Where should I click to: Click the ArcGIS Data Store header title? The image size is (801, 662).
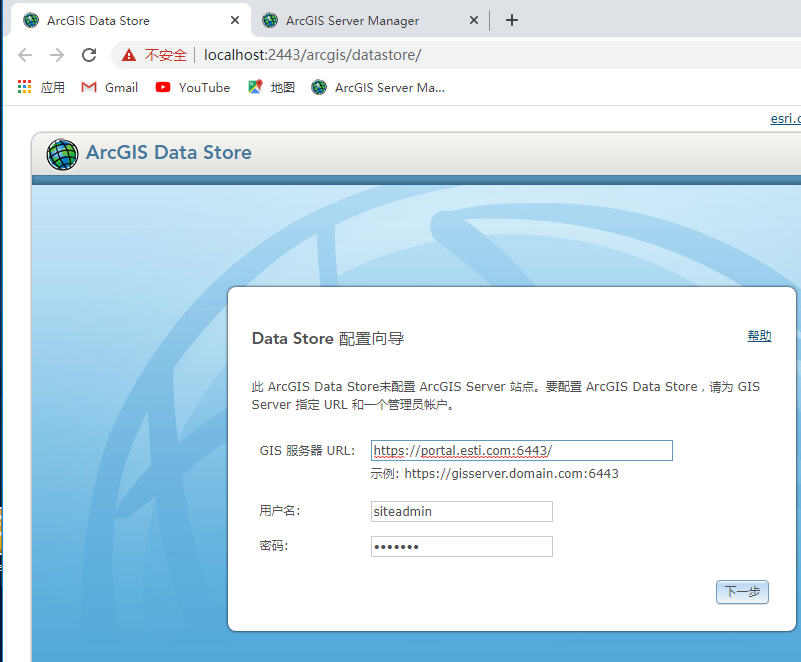[x=169, y=152]
